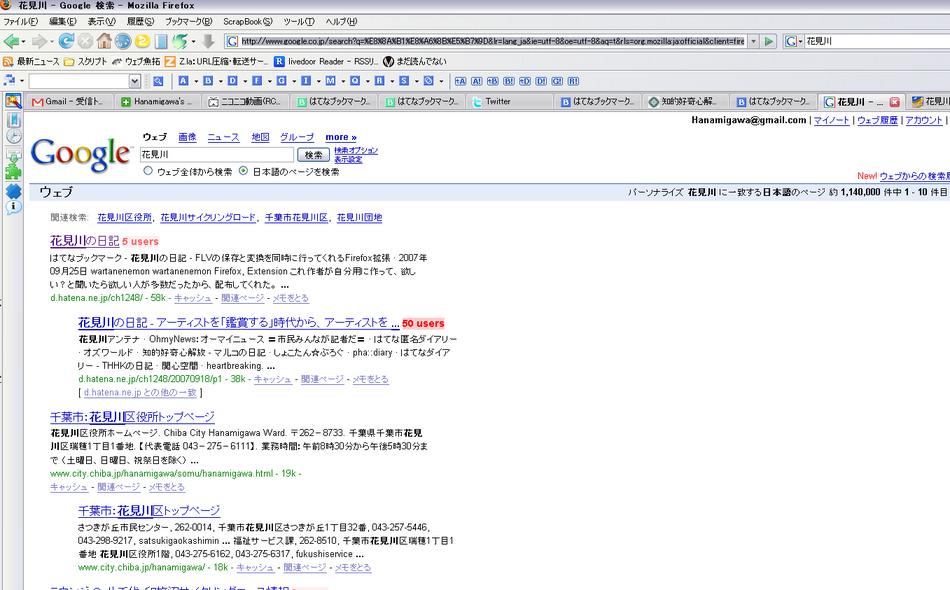
Task: Open the livedoor Reader bookmark
Action: coord(327,61)
